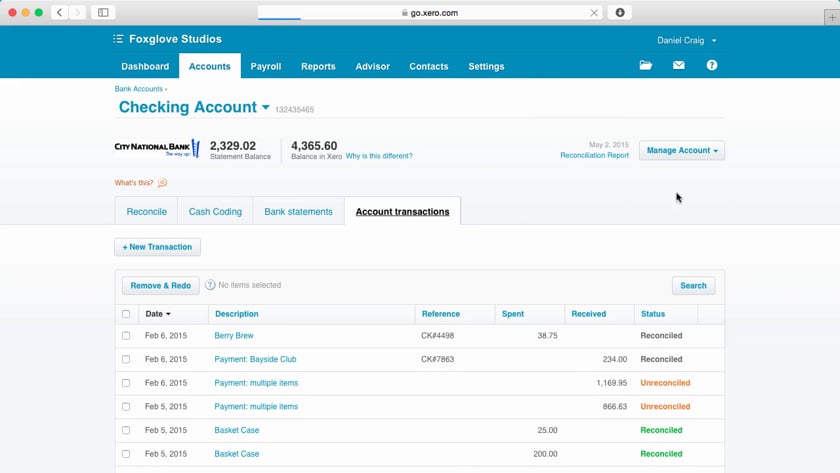Select checkbox for 866.63 payment row

tap(126, 407)
